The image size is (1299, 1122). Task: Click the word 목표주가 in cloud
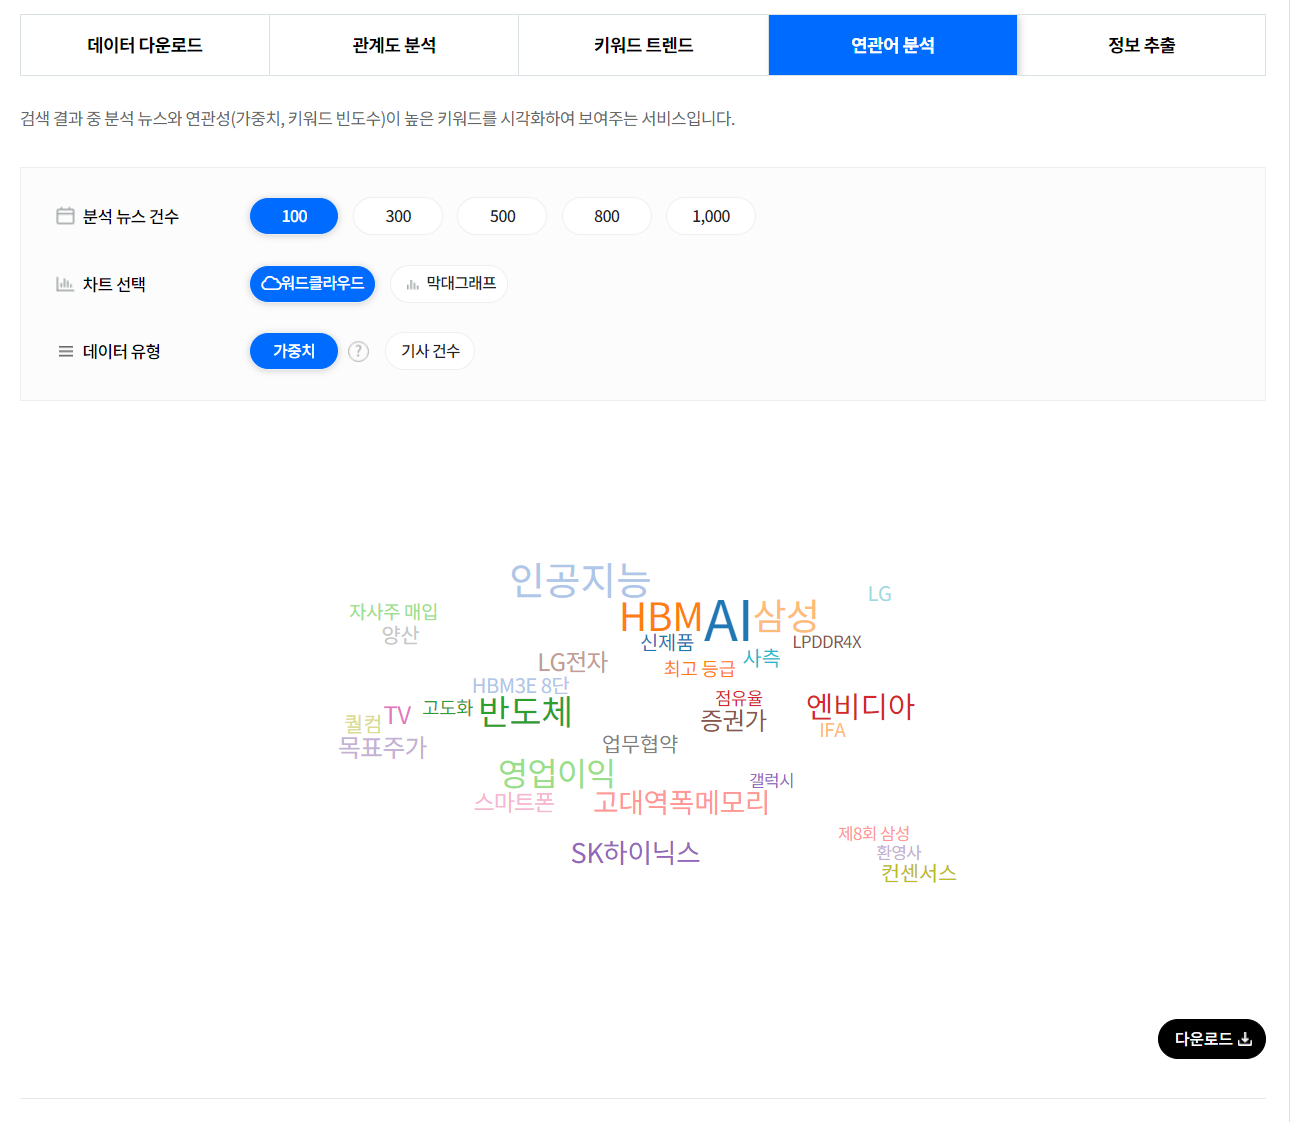(x=383, y=747)
